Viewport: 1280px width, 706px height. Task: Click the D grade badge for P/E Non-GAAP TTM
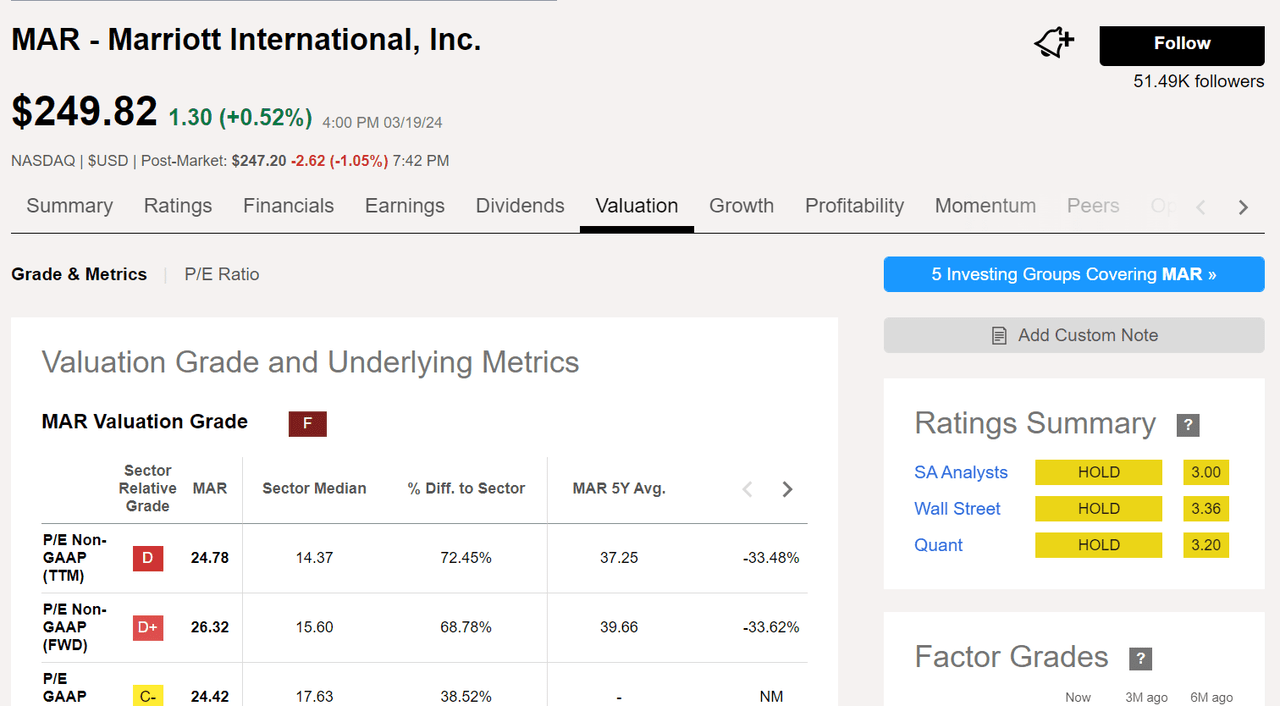[147, 558]
